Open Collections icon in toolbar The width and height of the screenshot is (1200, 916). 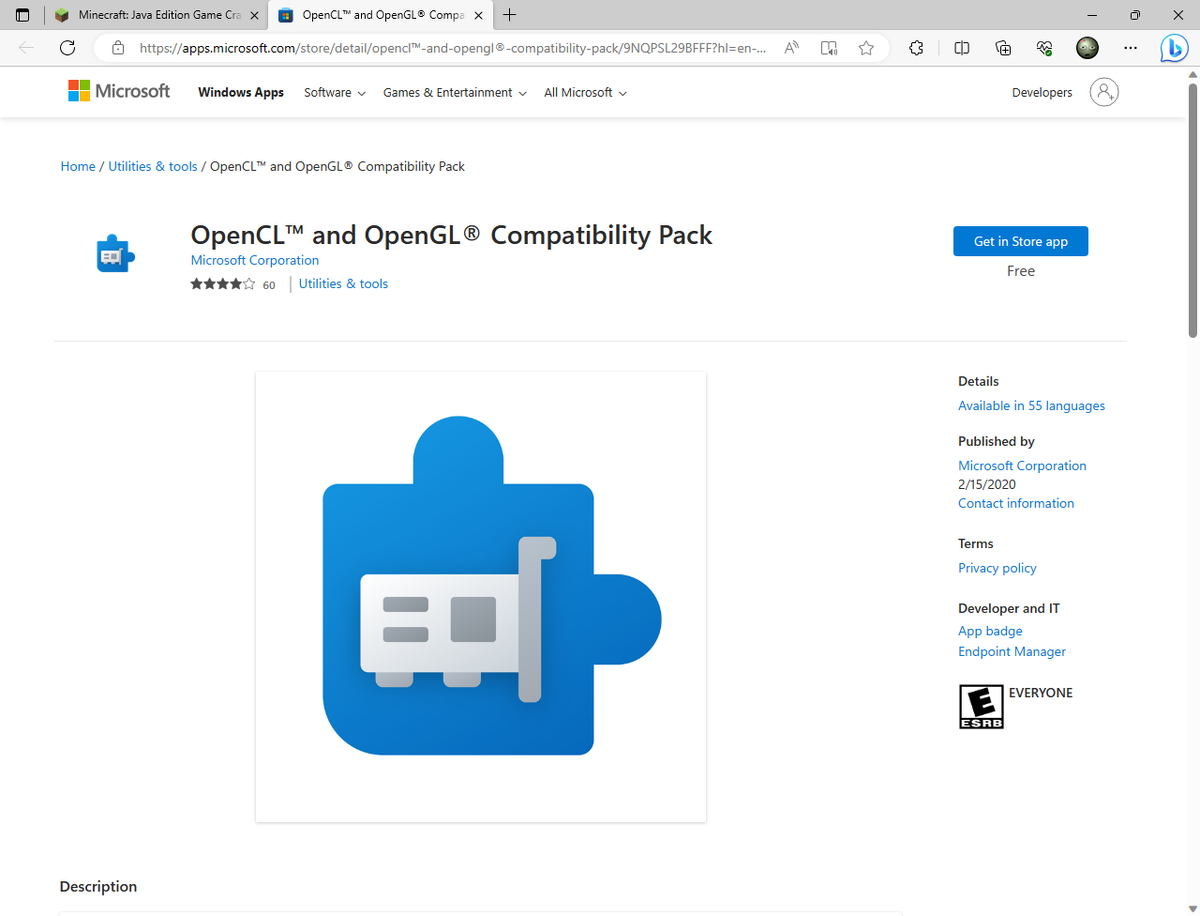1003,47
